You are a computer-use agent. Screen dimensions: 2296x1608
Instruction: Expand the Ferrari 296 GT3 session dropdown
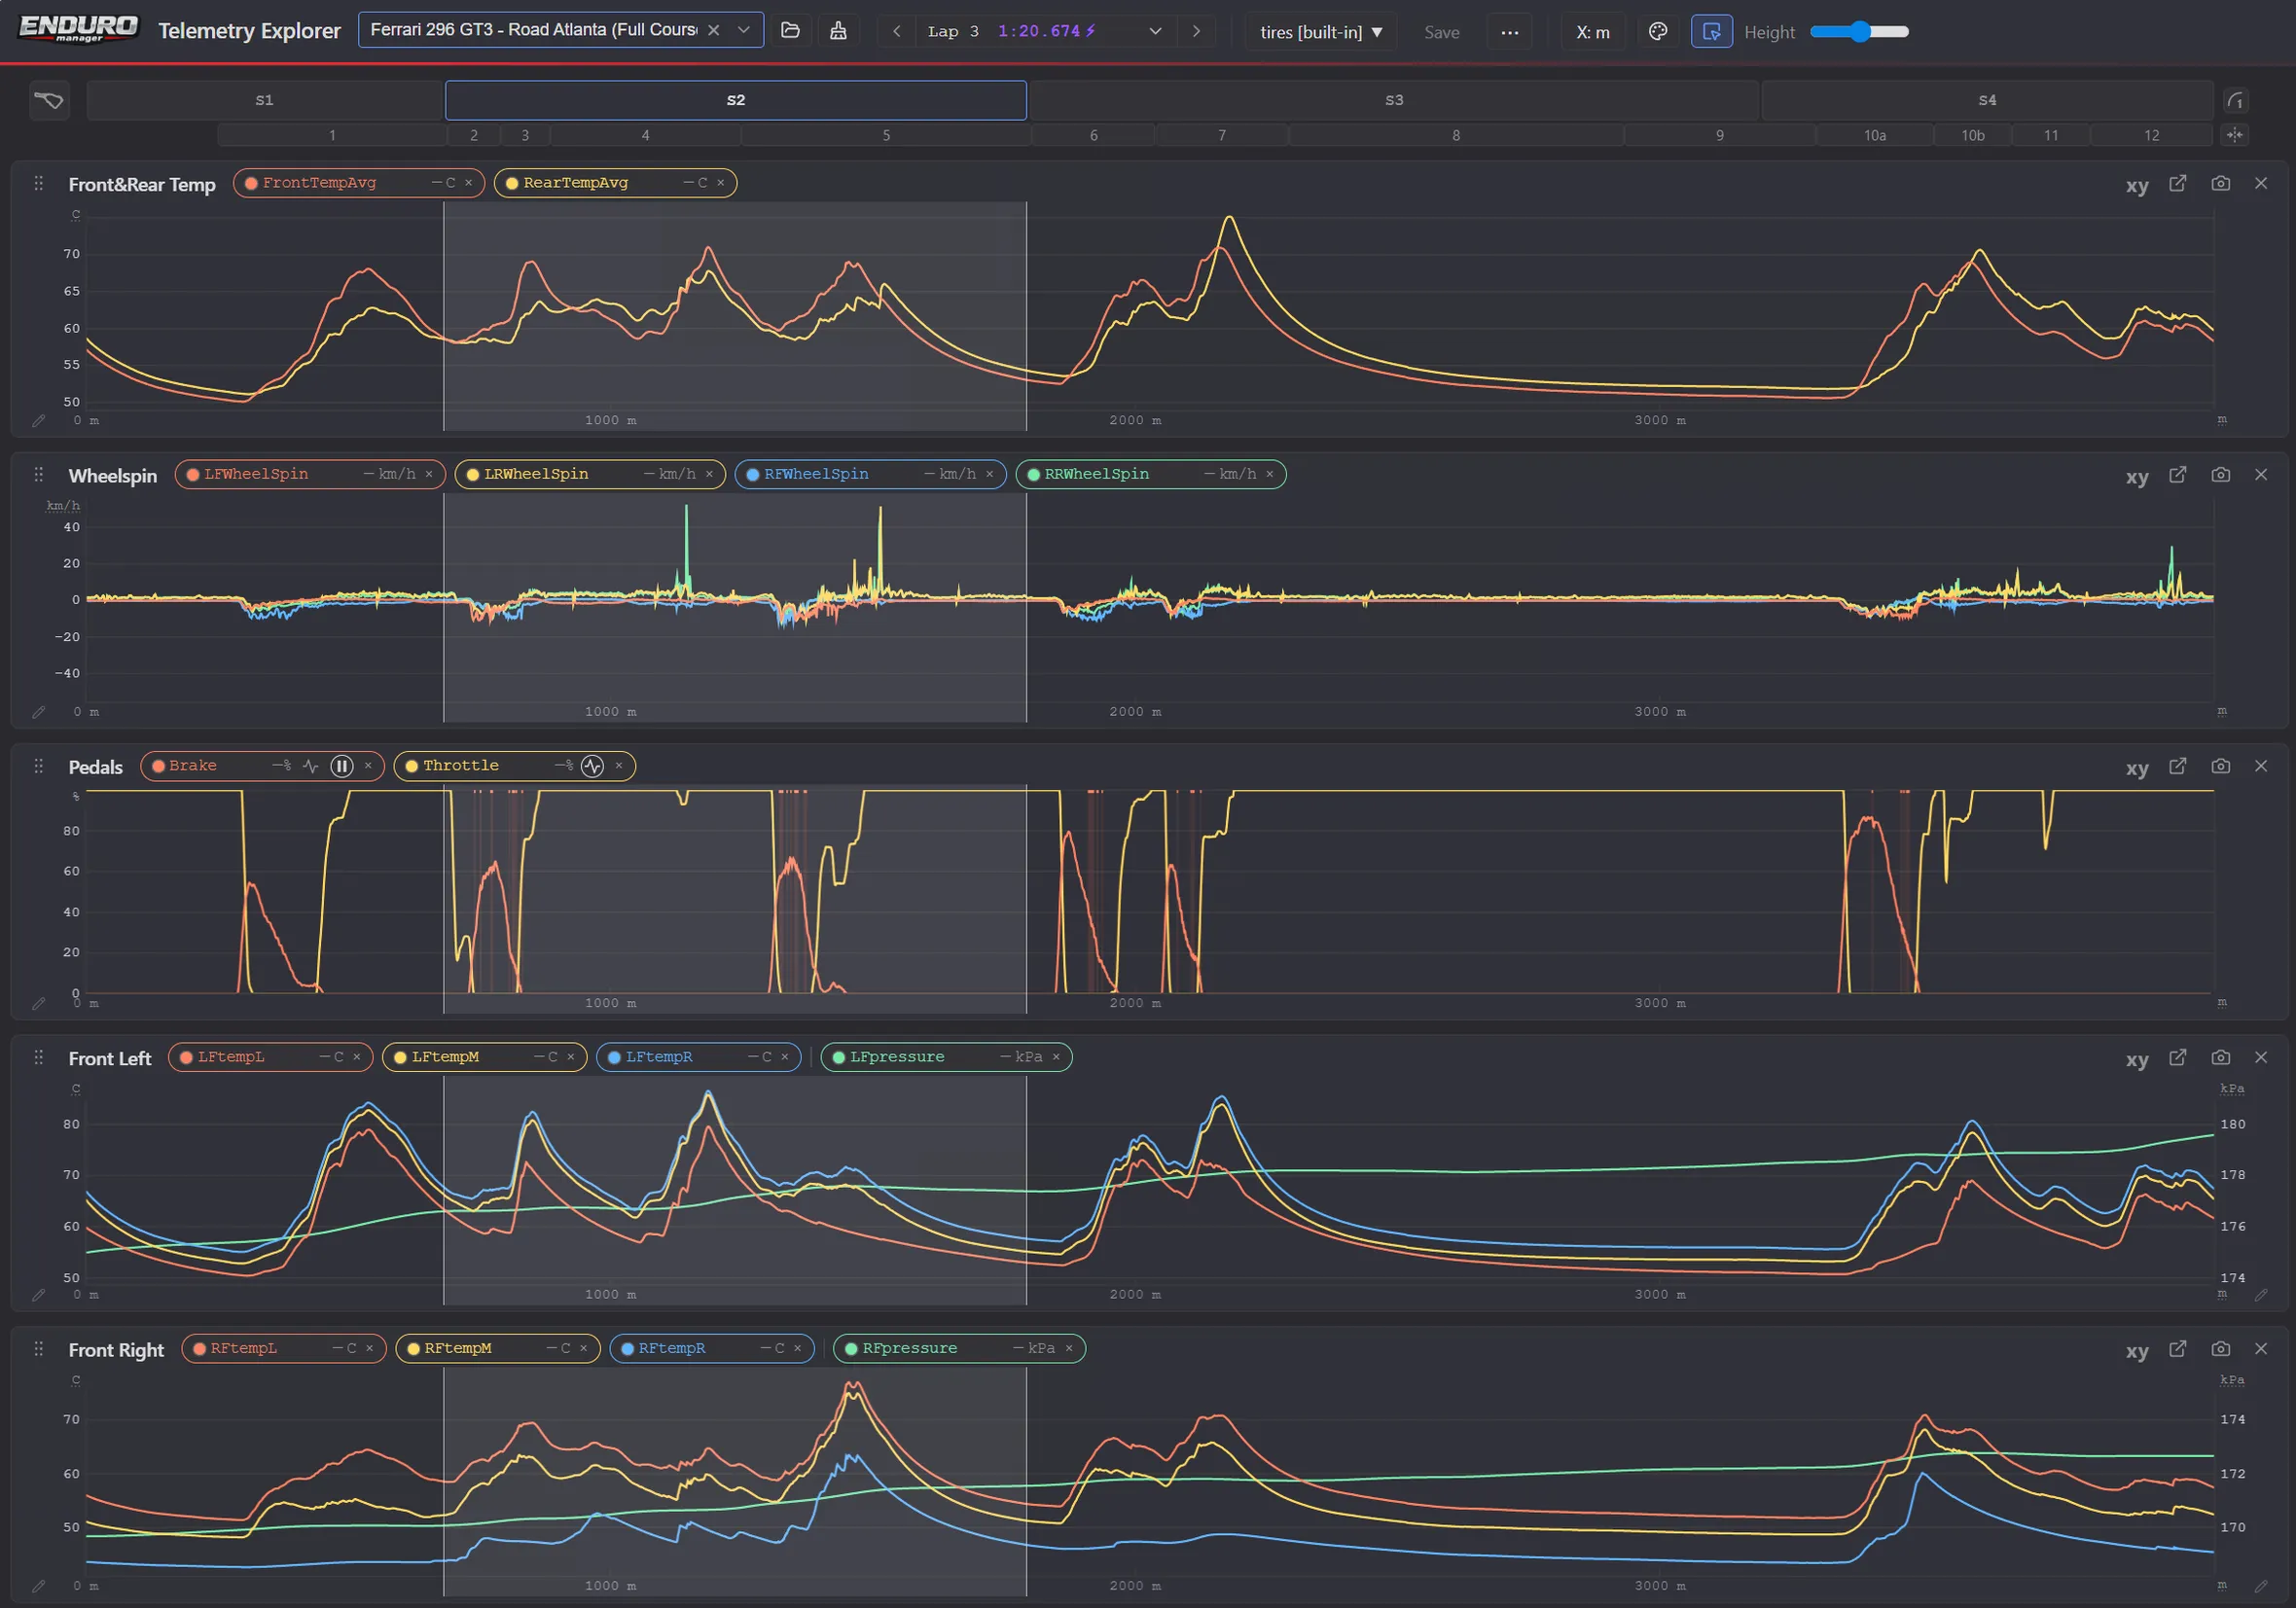743,30
